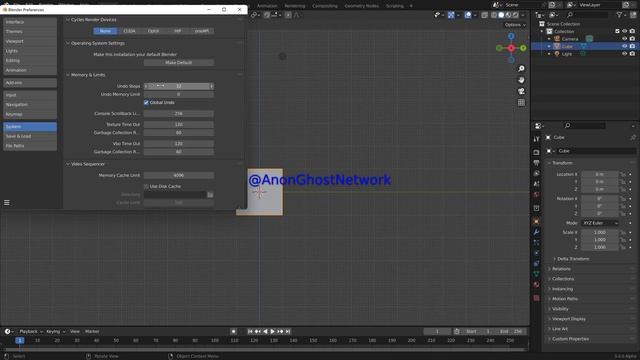Viewport: 640px width, 360px height.
Task: Open the Render properties tab icon
Action: (x=536, y=152)
